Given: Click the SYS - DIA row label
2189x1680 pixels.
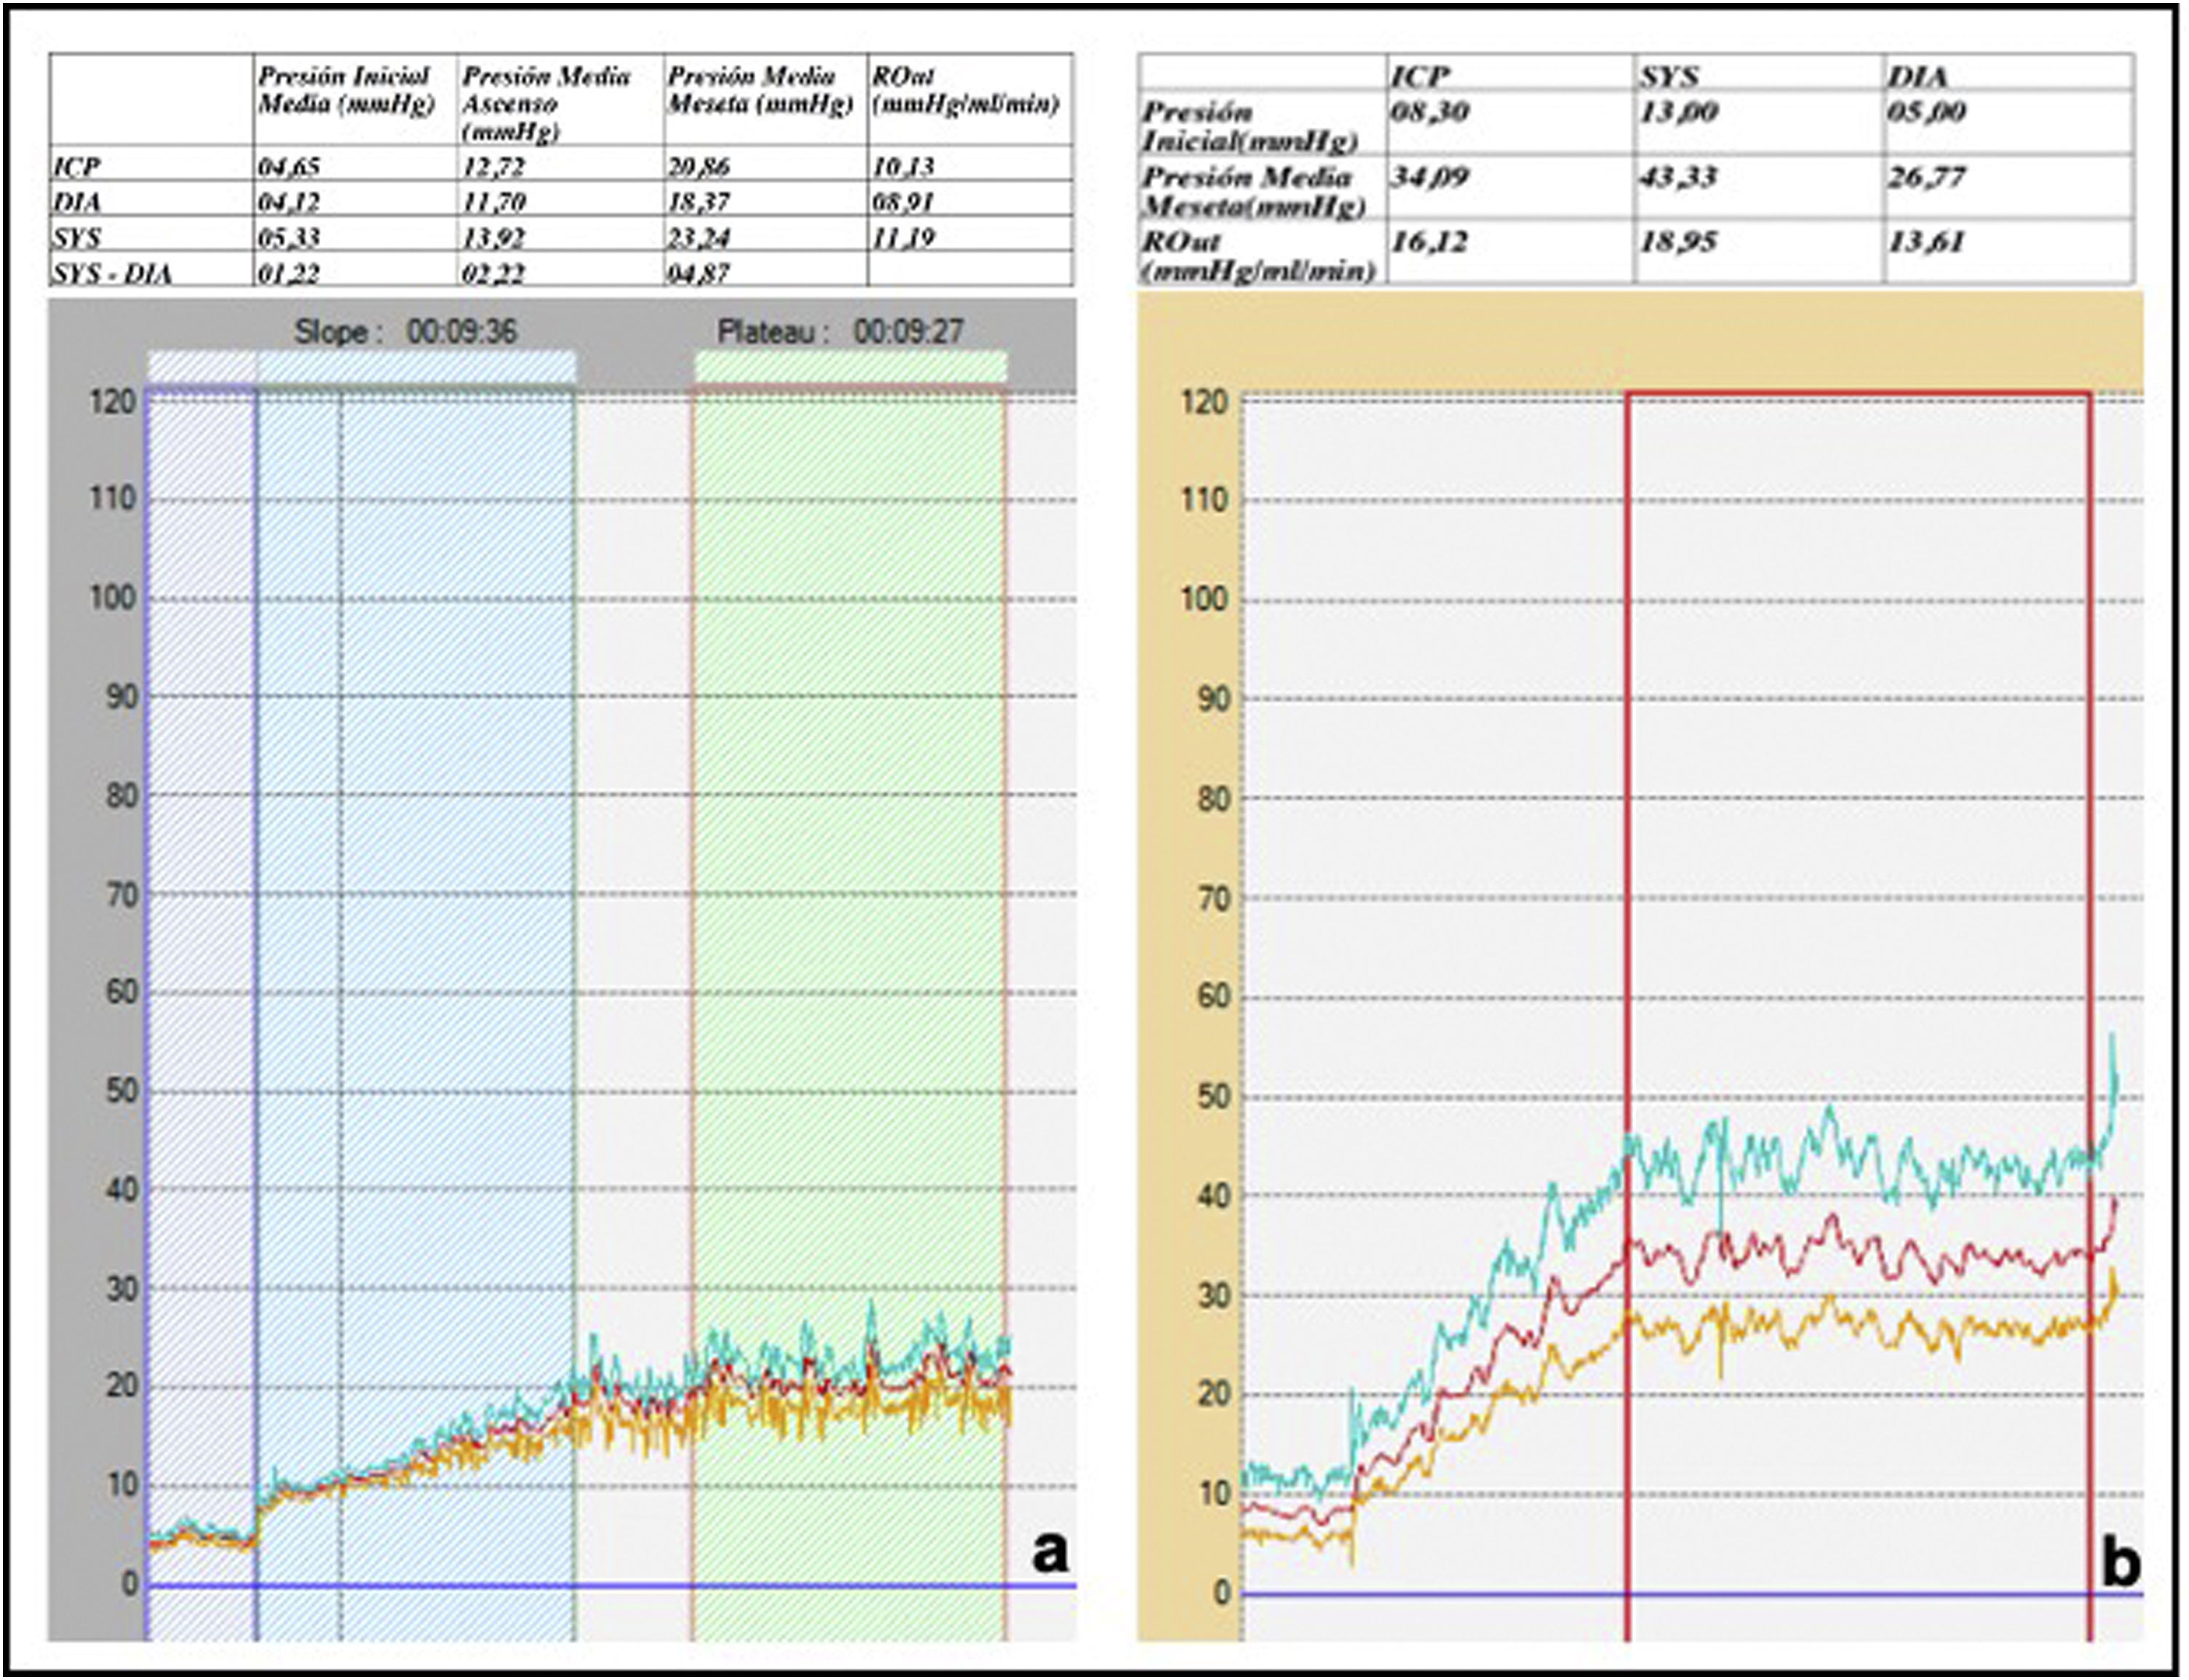Looking at the screenshot, I should pos(112,273).
